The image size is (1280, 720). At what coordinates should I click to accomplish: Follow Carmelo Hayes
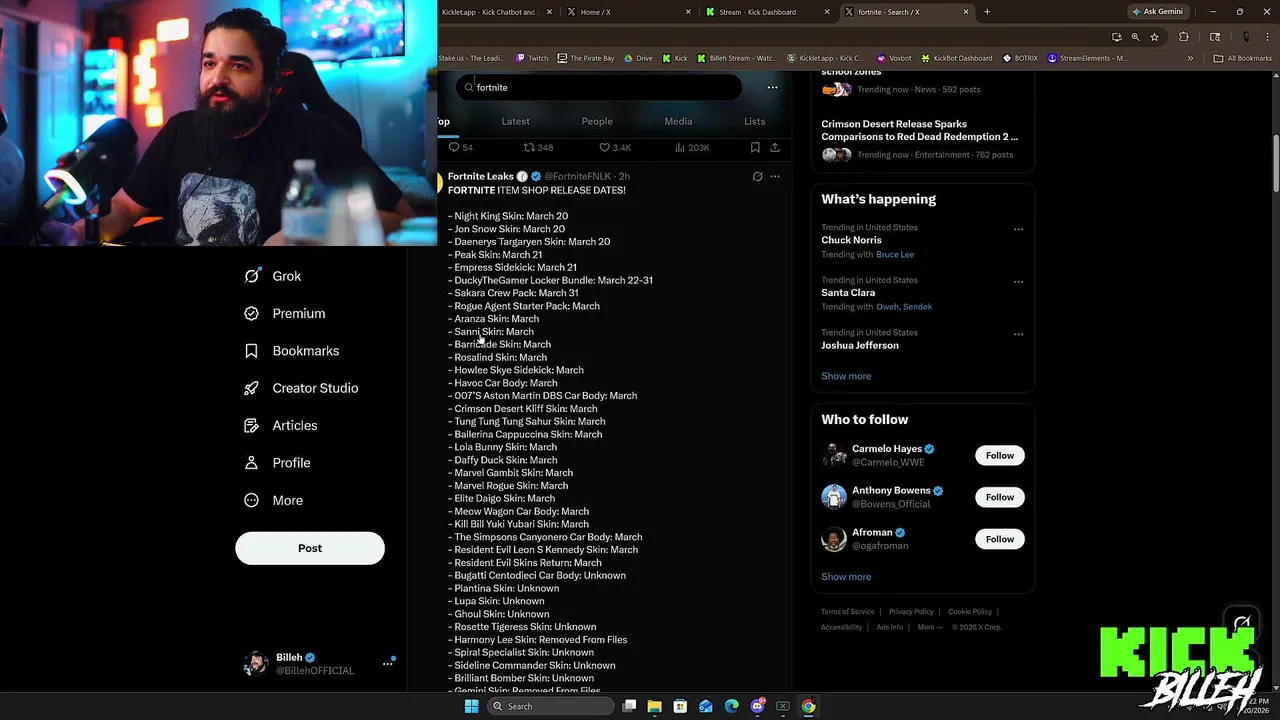[1000, 455]
